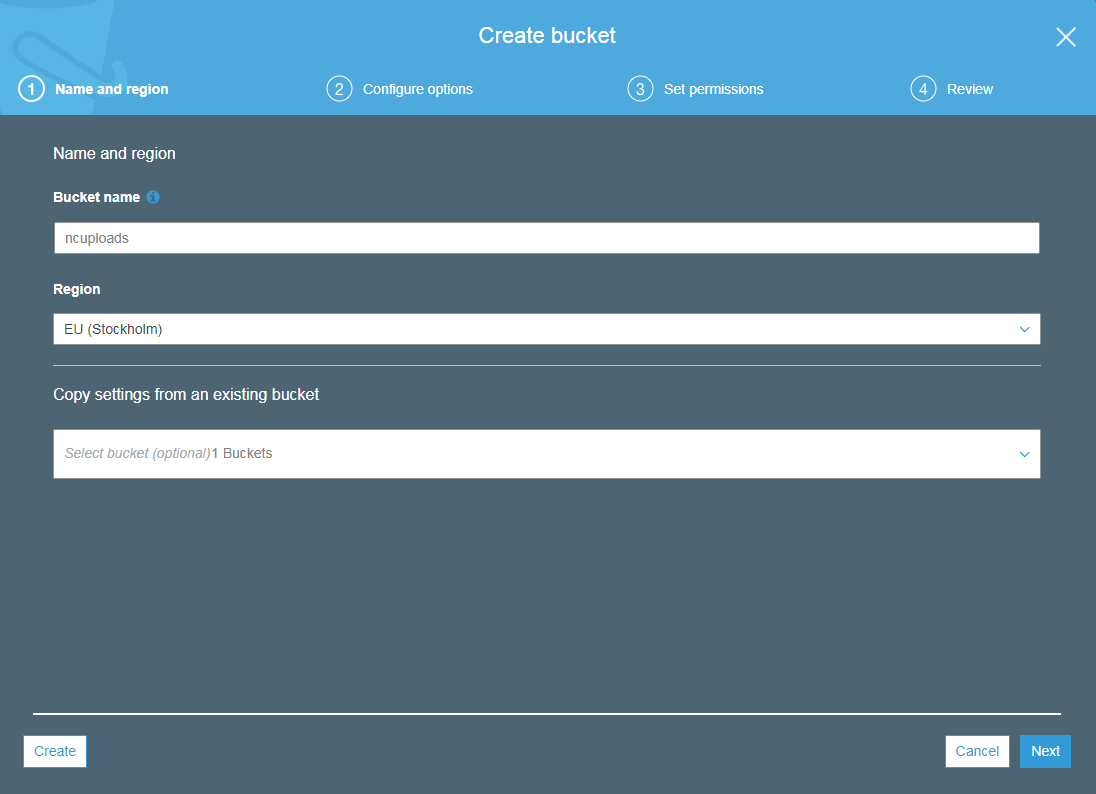Open the Select bucket (optional) dropdown

[x=547, y=454]
